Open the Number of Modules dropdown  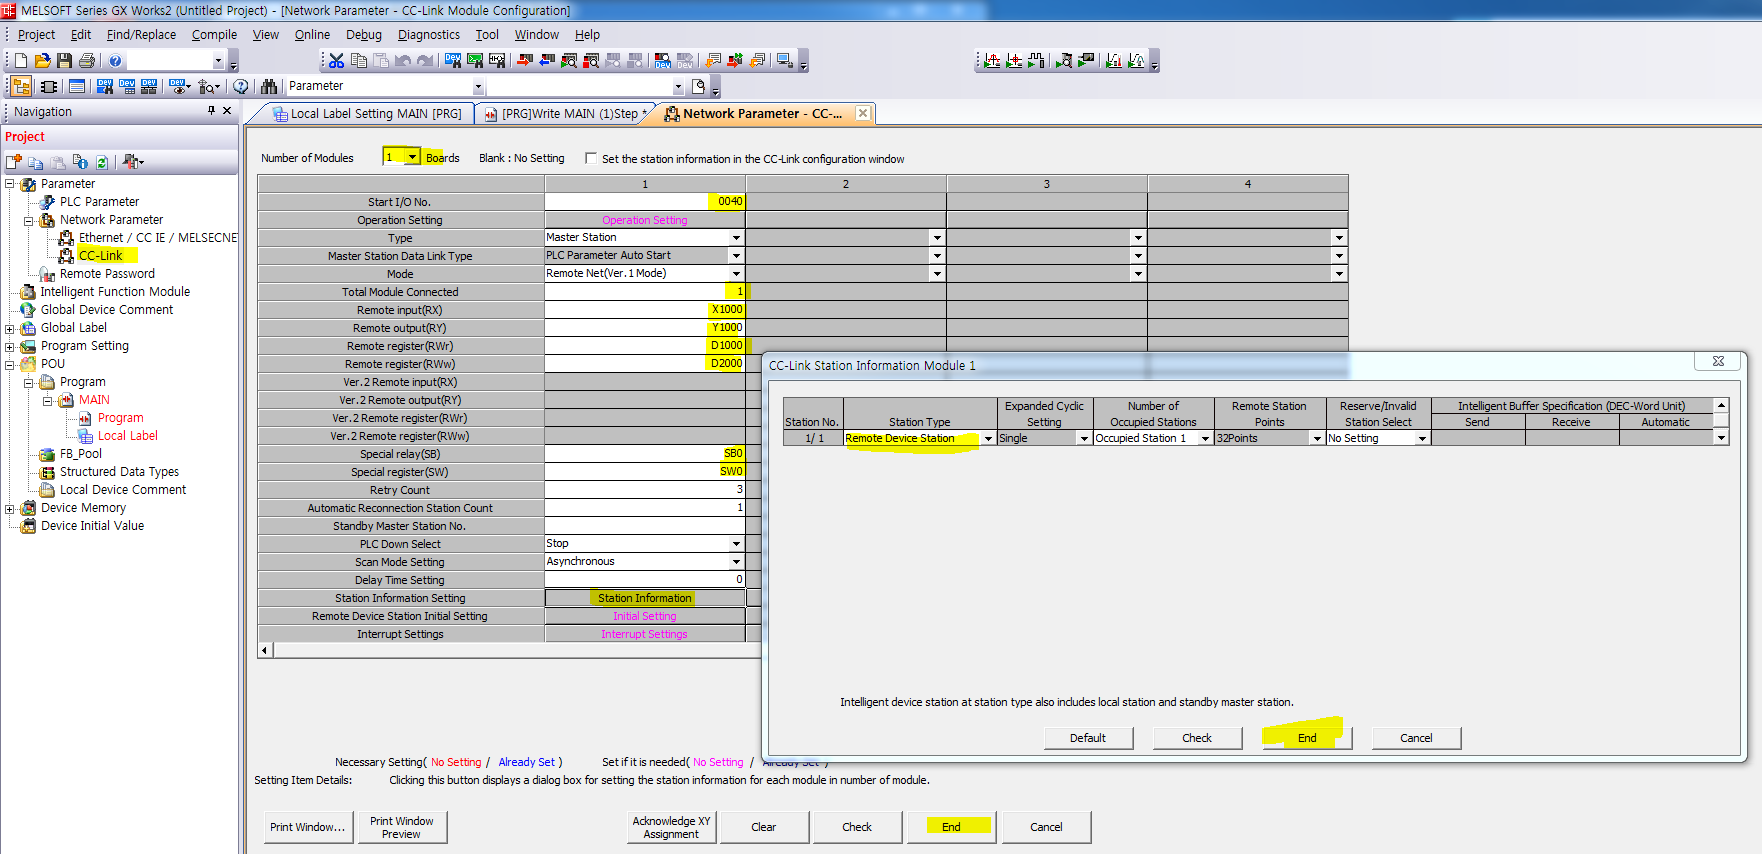coord(412,157)
